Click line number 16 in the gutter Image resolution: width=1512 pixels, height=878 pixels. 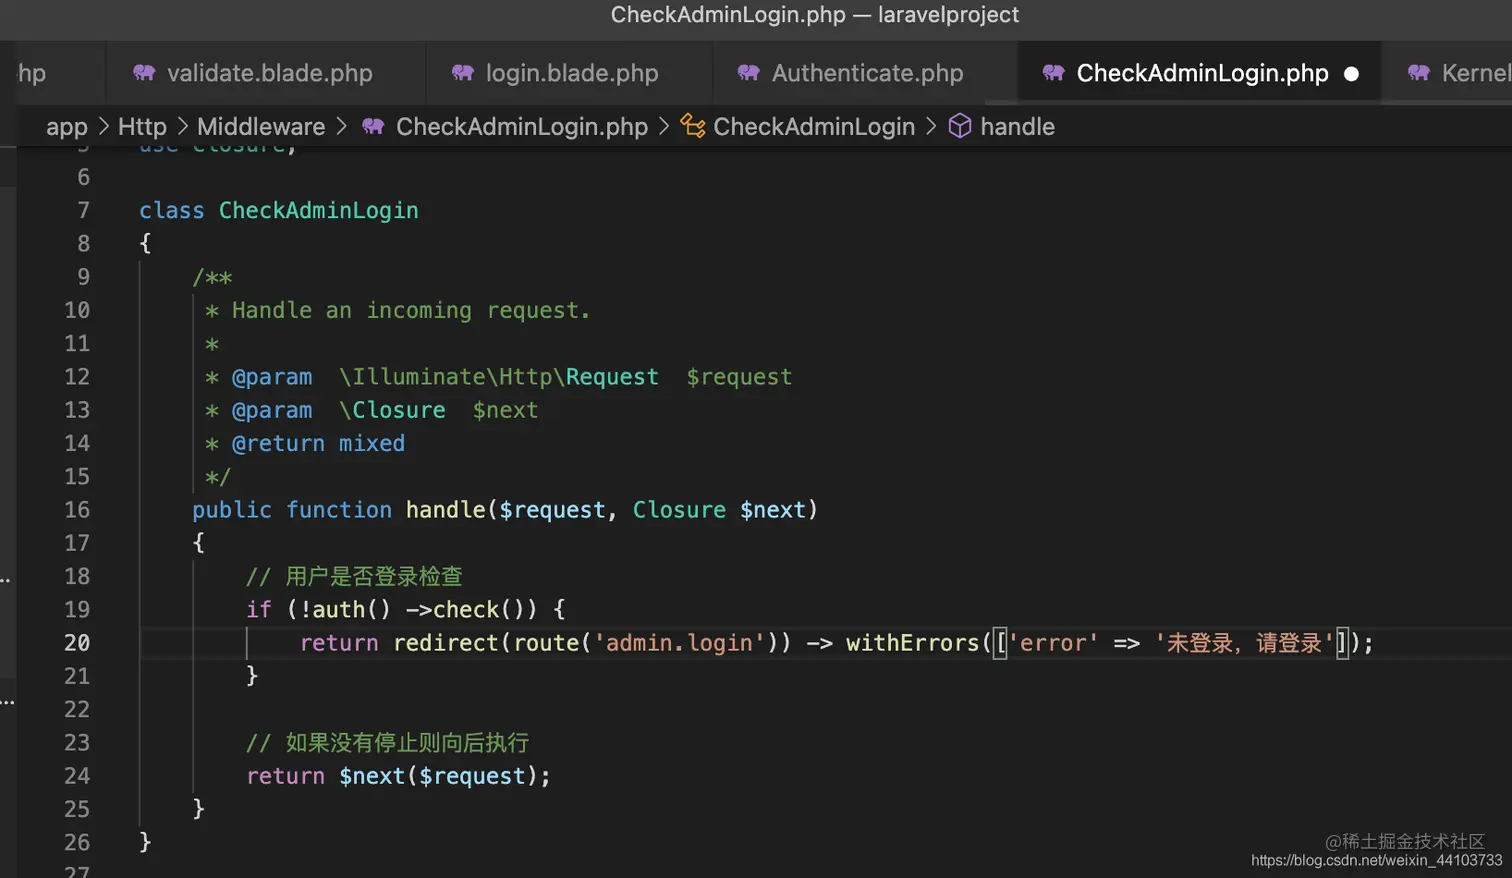77,510
